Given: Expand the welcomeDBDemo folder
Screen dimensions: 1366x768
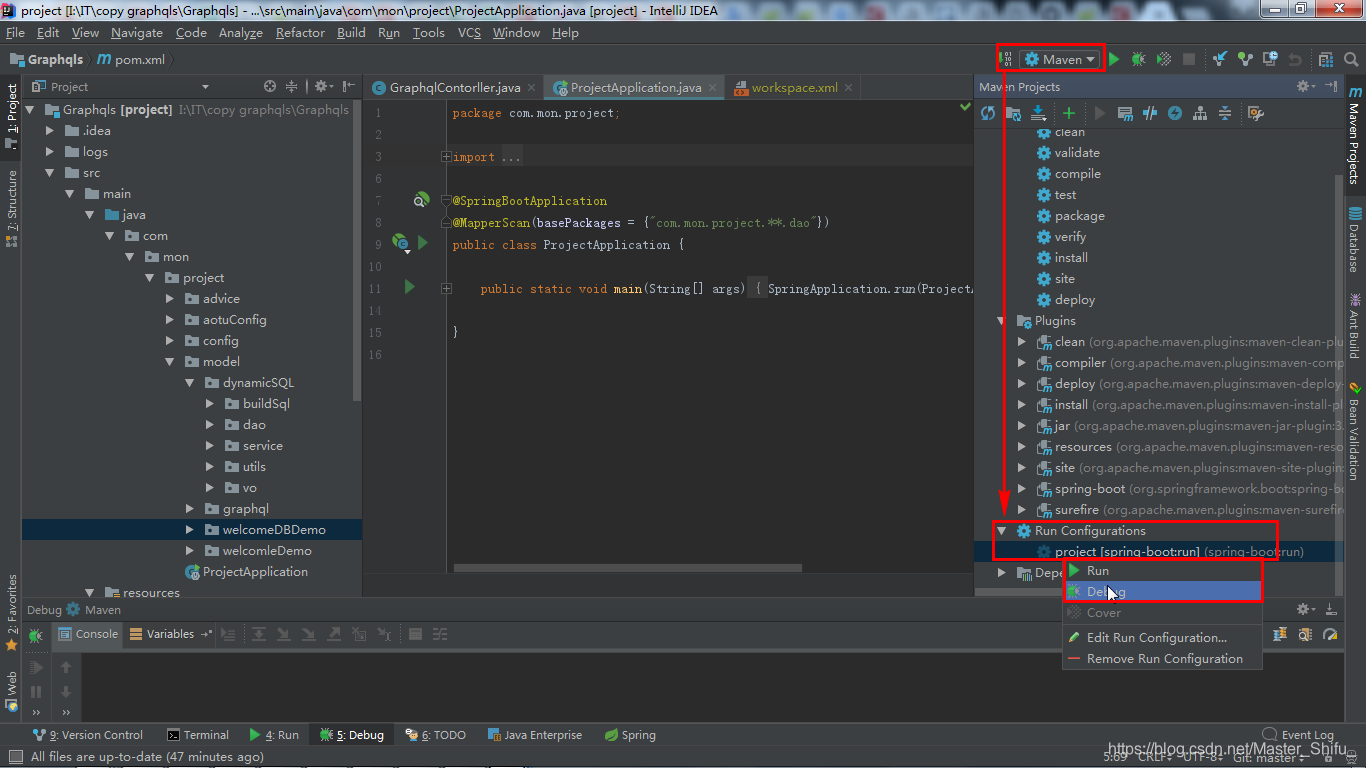Looking at the screenshot, I should [190, 530].
